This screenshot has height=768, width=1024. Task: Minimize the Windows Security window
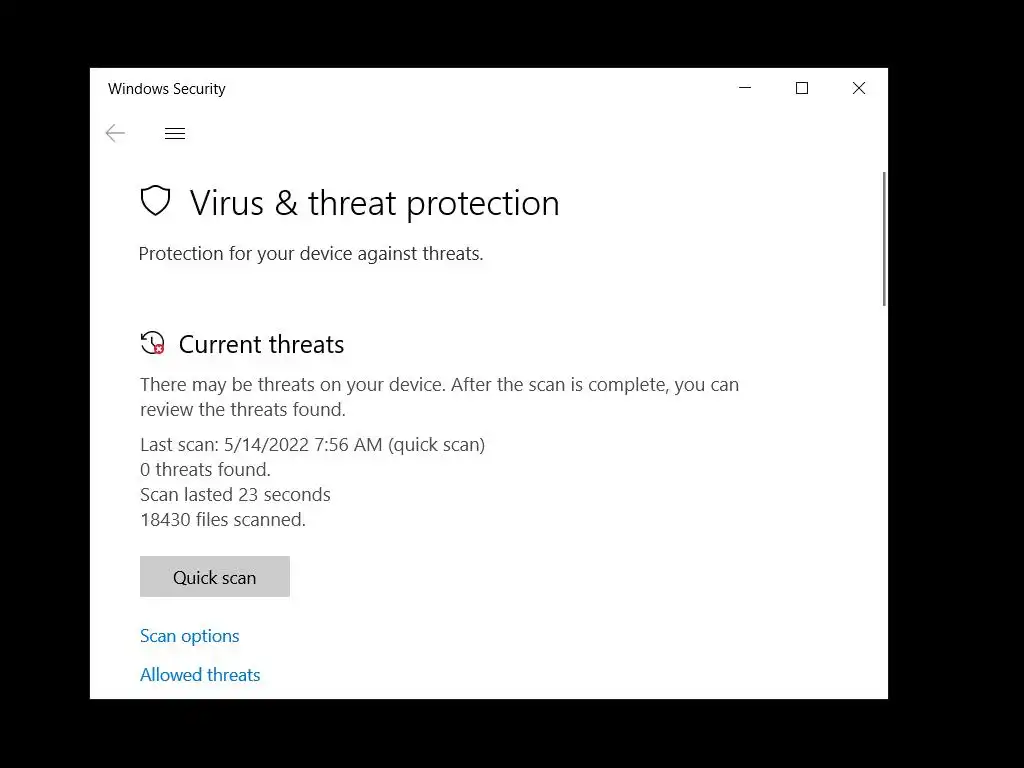[x=745, y=88]
